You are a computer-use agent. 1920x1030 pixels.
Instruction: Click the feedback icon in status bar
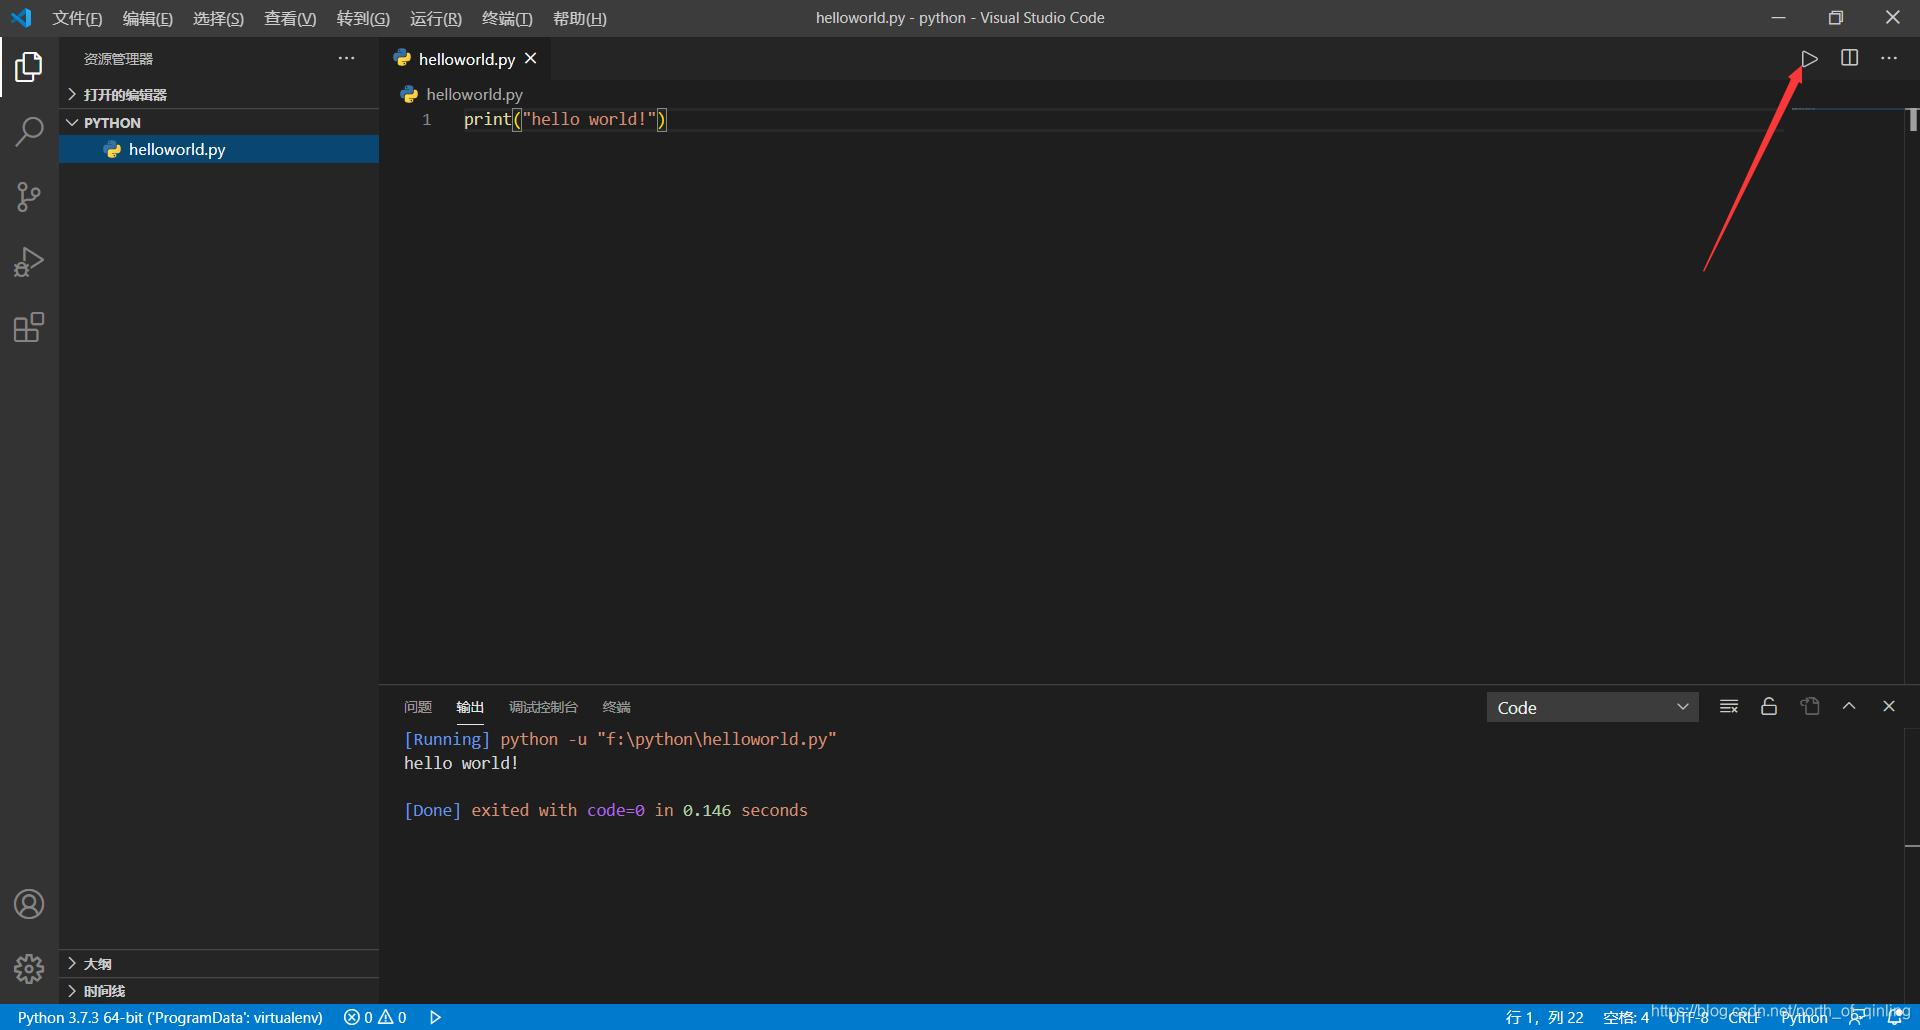[1856, 1017]
